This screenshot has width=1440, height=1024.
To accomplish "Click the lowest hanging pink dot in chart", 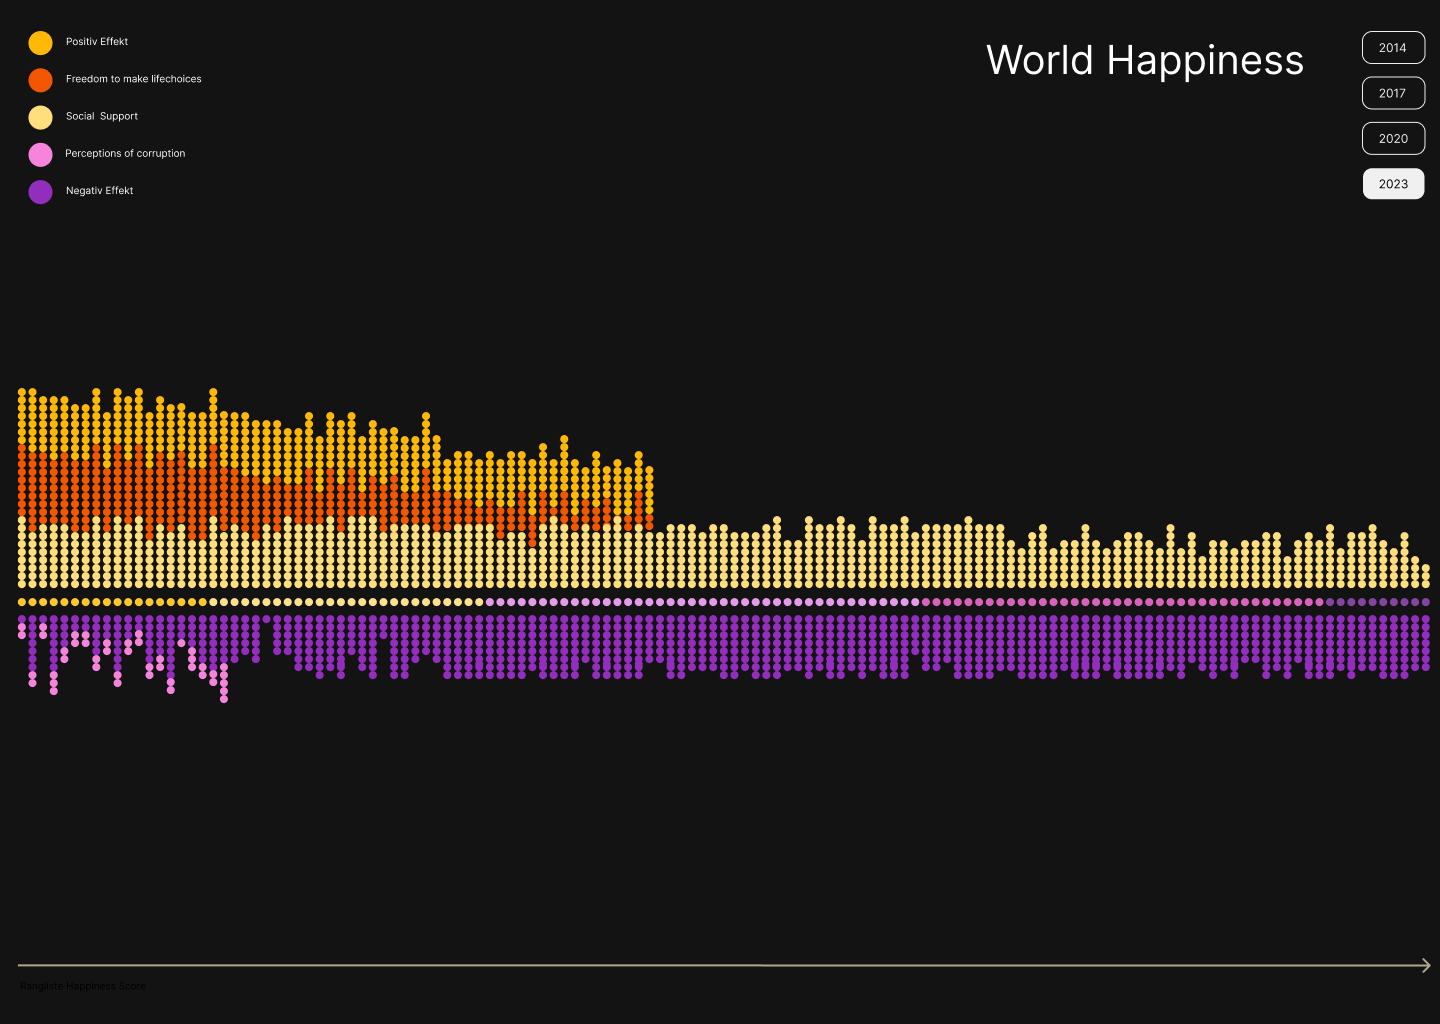I will point(224,699).
